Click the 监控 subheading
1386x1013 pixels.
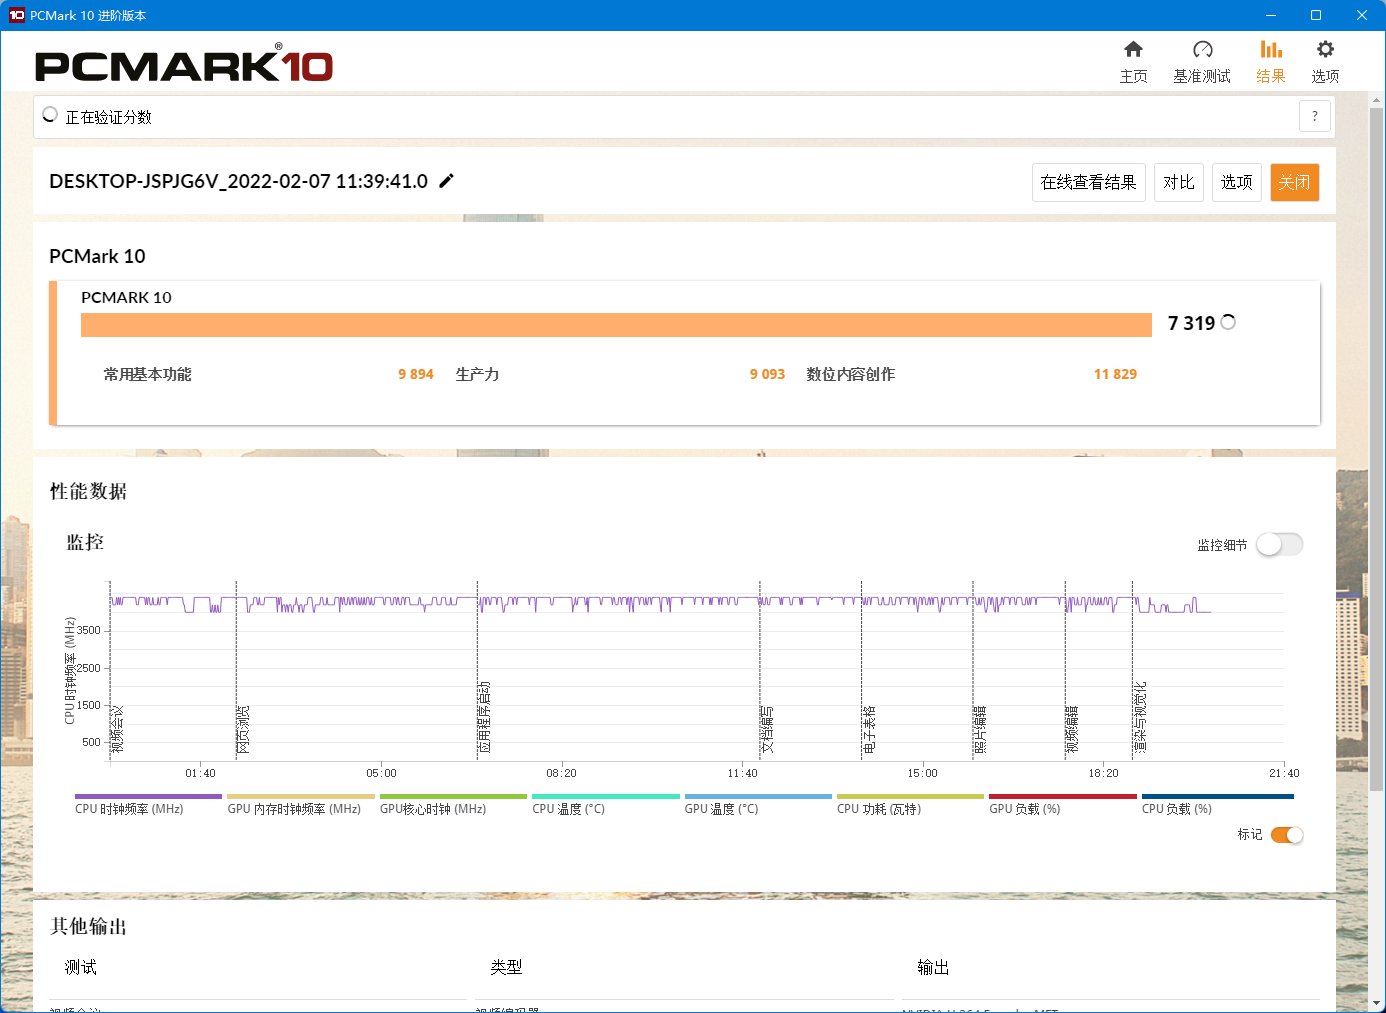coord(85,542)
